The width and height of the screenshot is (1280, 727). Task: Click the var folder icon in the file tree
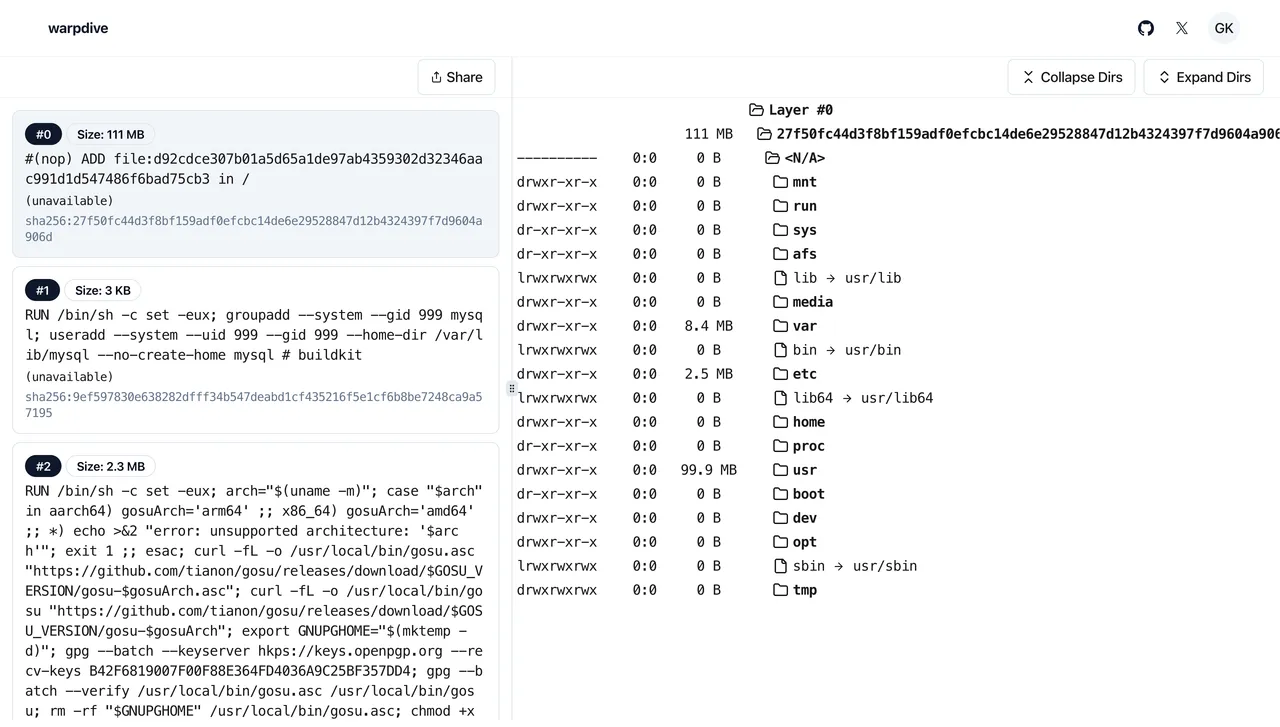[780, 326]
